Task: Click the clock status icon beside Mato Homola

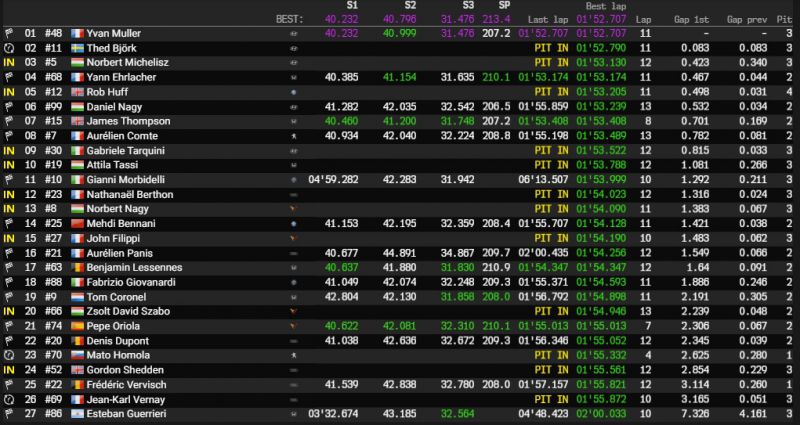Action: [9, 355]
